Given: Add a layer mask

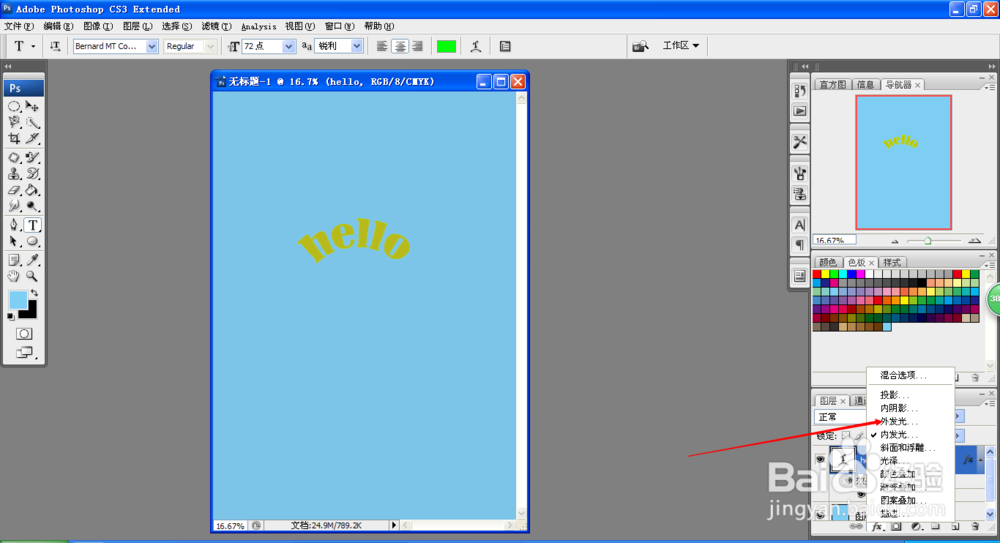Looking at the screenshot, I should [897, 527].
